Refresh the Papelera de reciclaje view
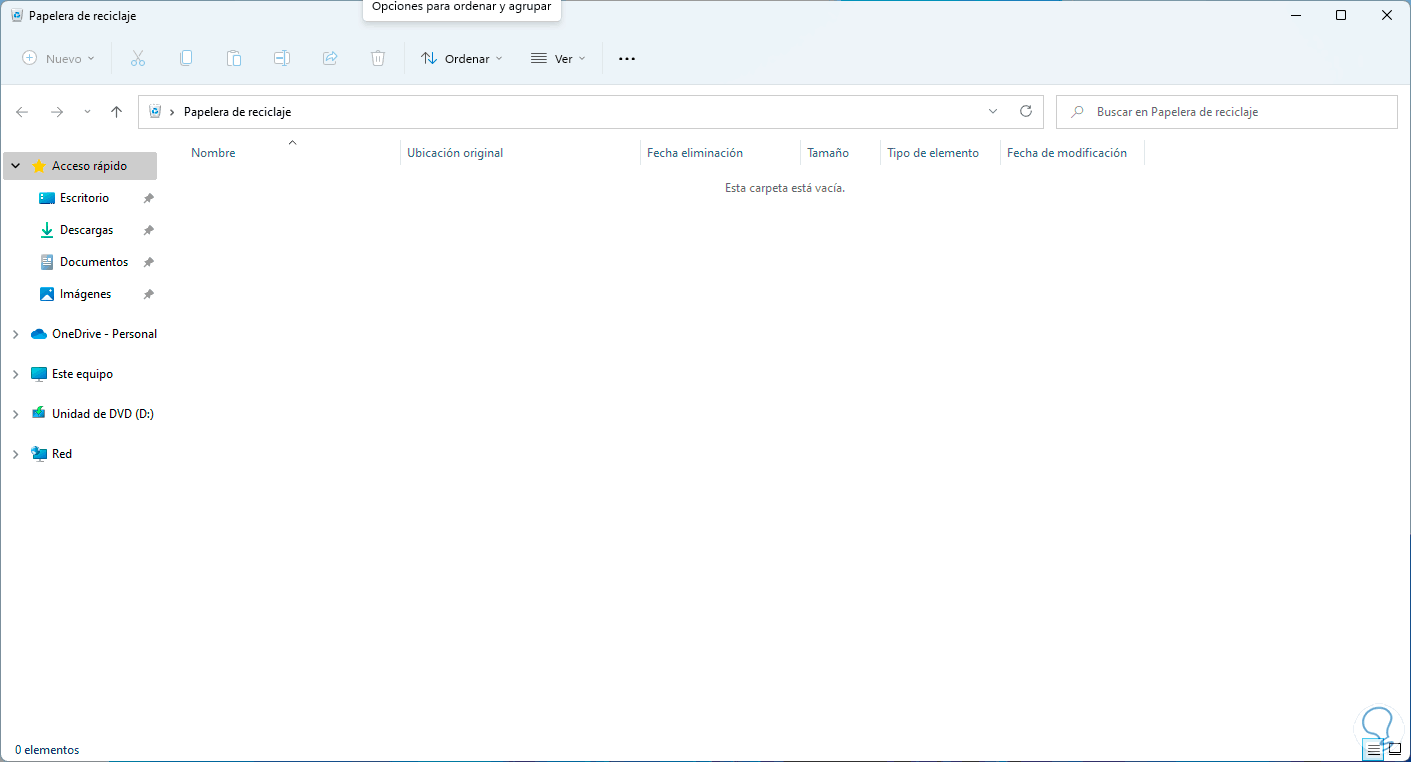Image resolution: width=1411 pixels, height=762 pixels. [1025, 112]
